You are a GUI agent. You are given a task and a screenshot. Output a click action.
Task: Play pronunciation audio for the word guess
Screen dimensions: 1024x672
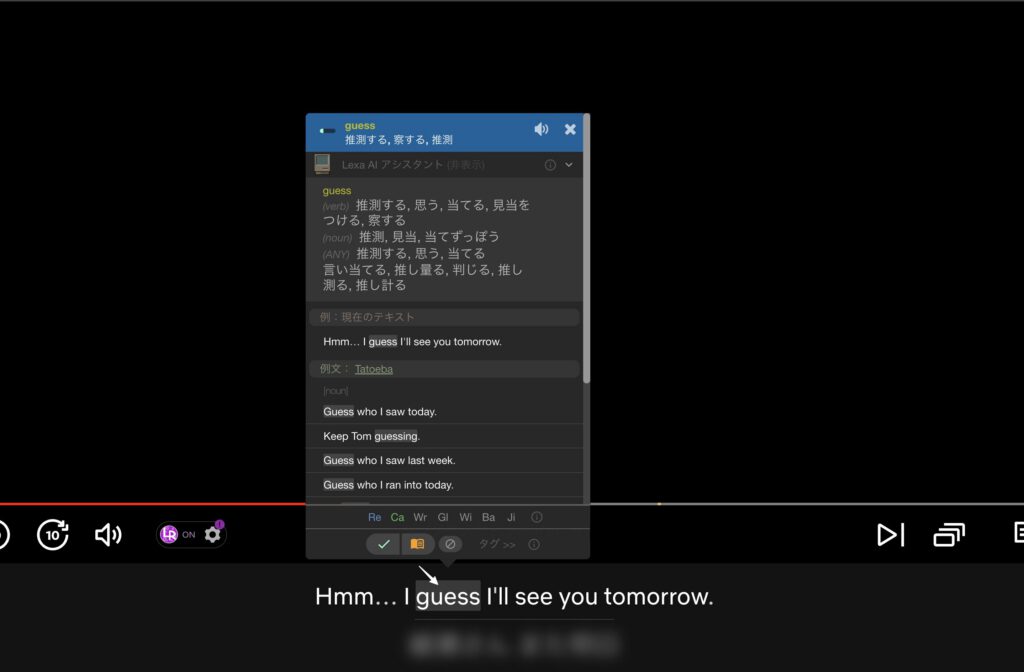(x=541, y=129)
